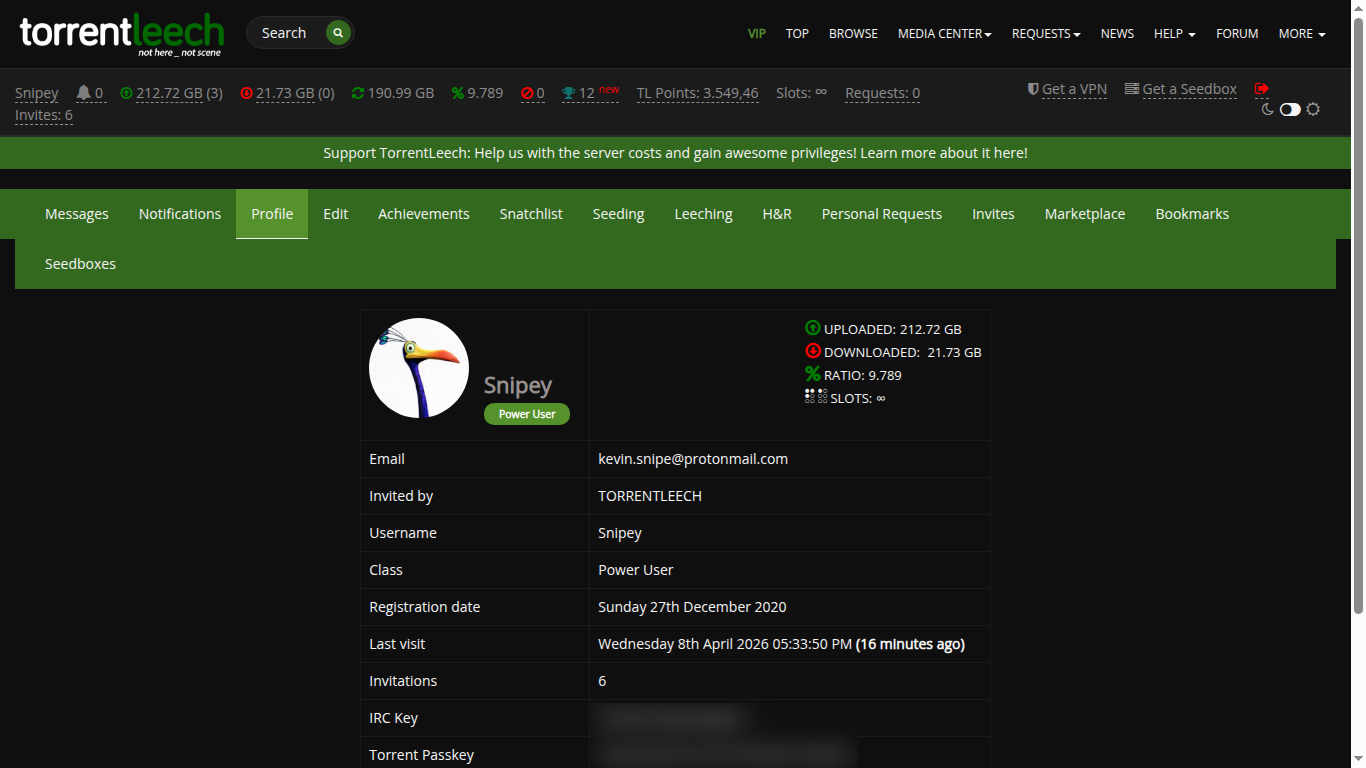Viewport: 1366px width, 768px height.
Task: Click the date Sunday 27th December 2020
Action: coord(692,607)
